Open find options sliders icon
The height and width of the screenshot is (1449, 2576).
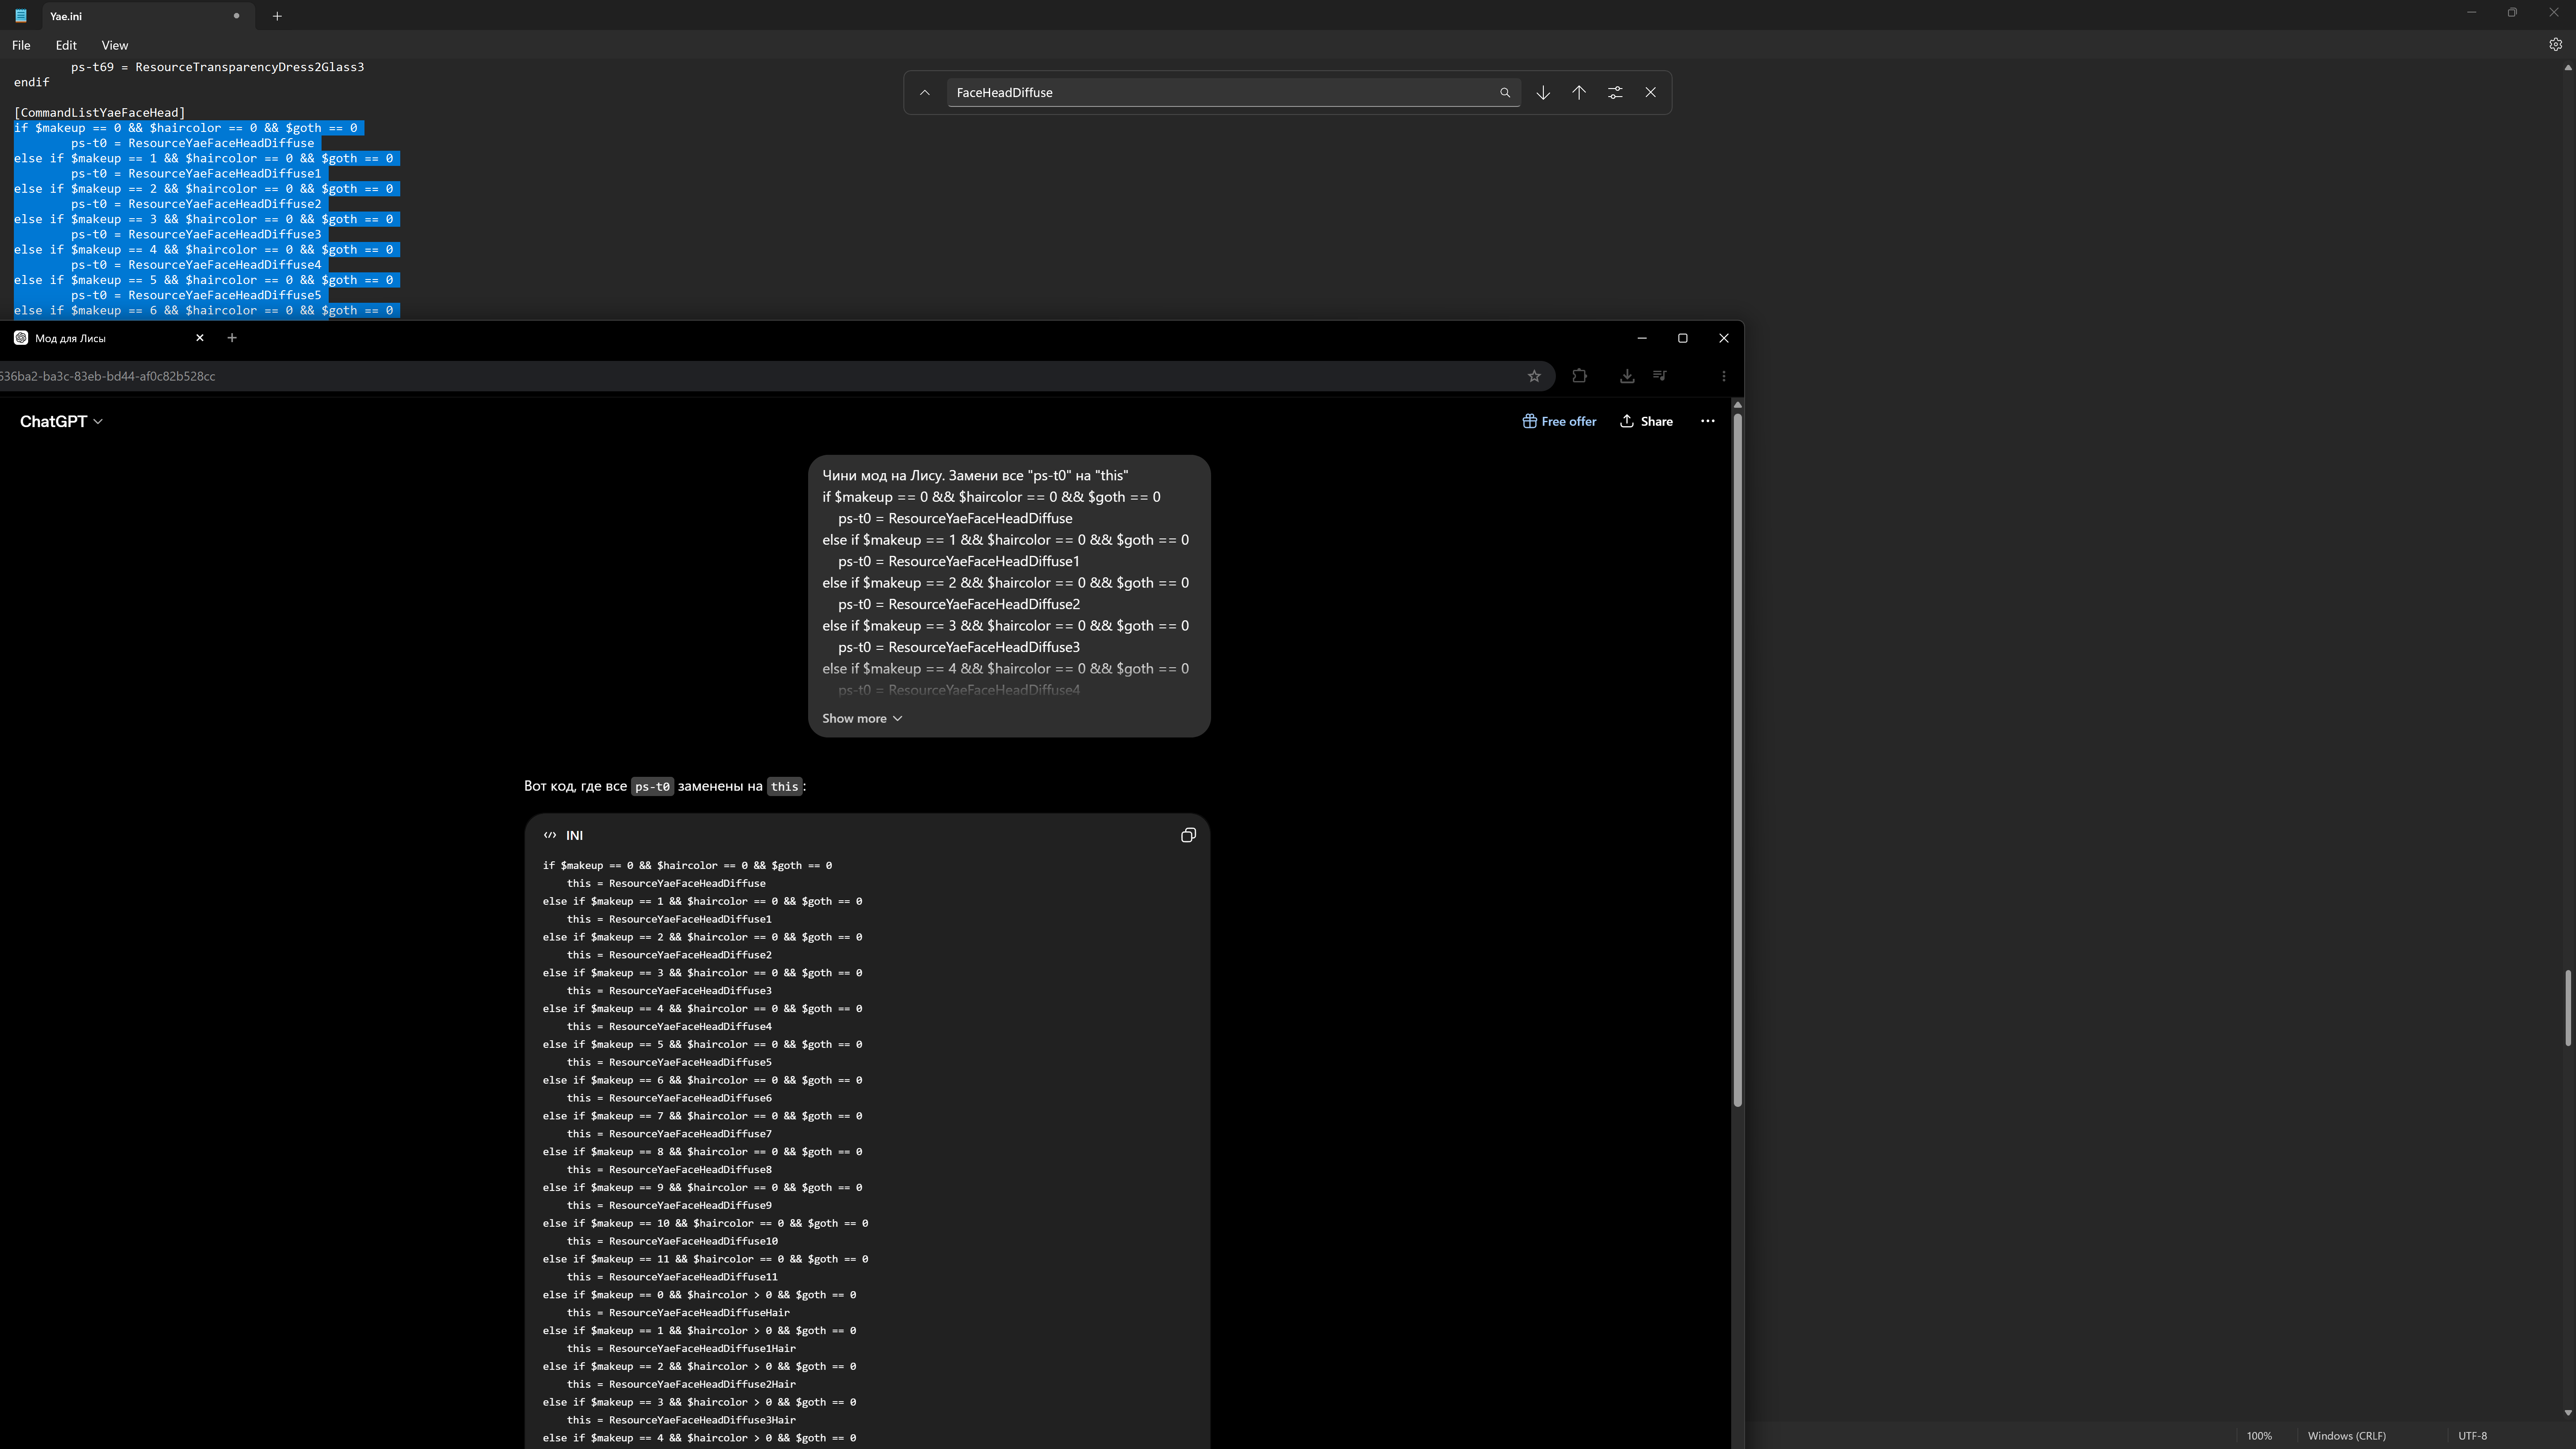click(1615, 93)
